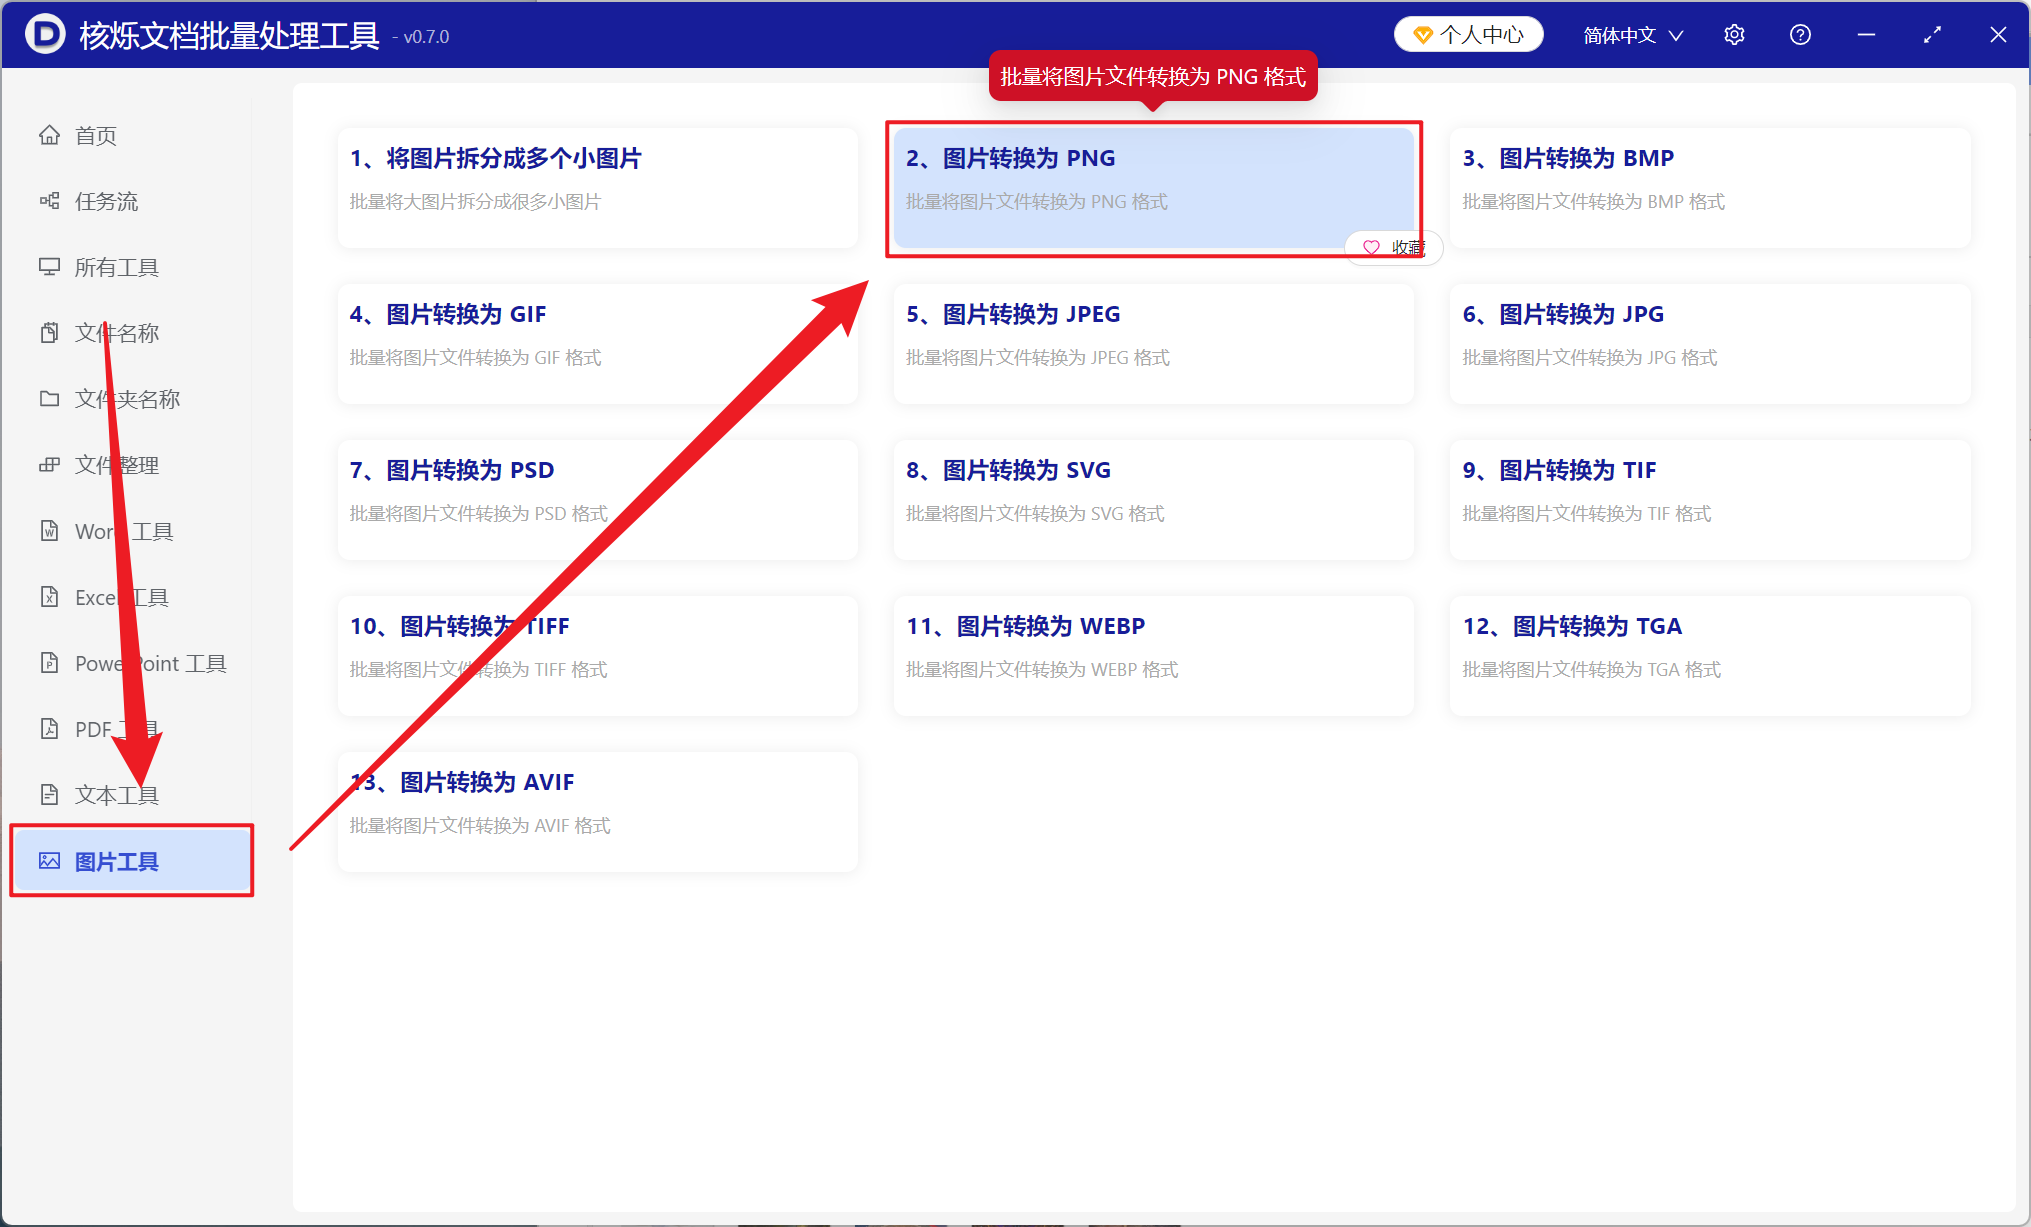The height and width of the screenshot is (1227, 2031).
Task: Go to 首页 in sidebar
Action: pos(131,135)
